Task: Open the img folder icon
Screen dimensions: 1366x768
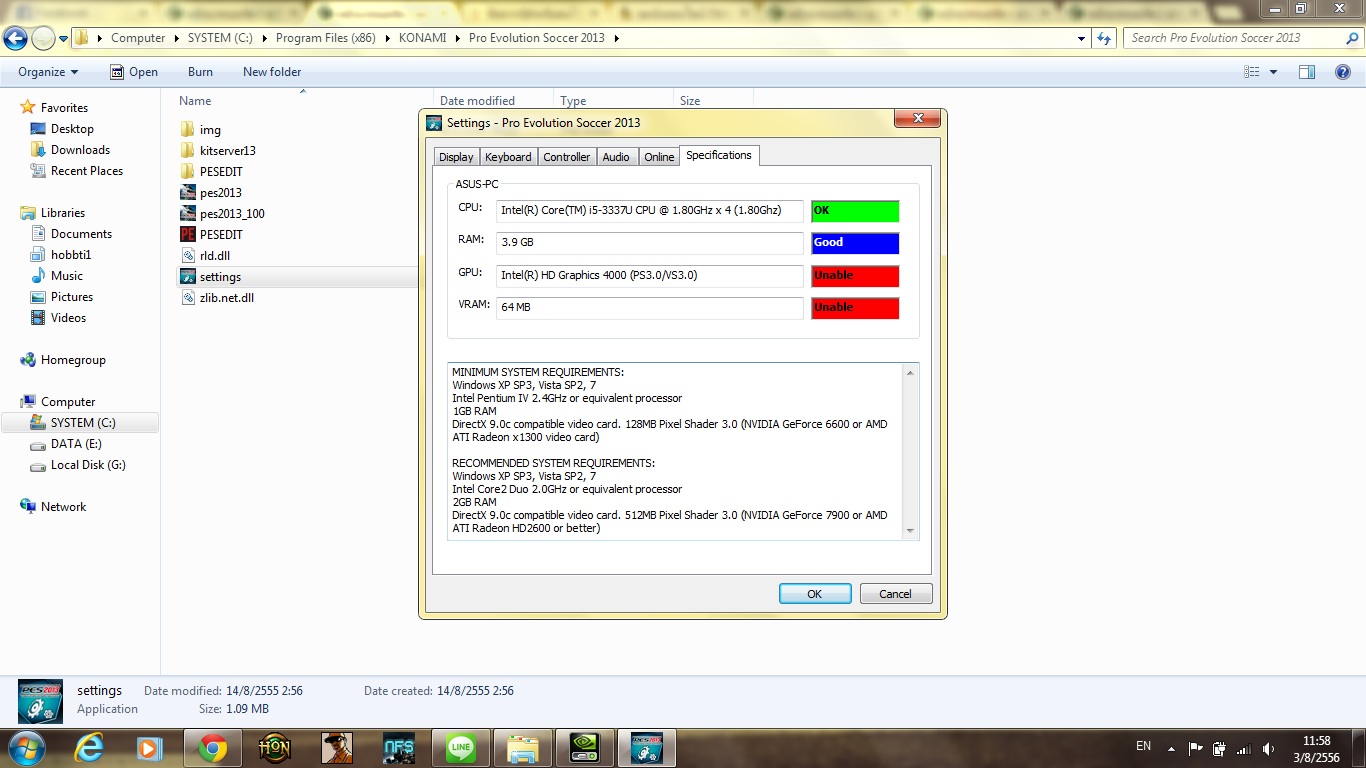Action: click(187, 130)
